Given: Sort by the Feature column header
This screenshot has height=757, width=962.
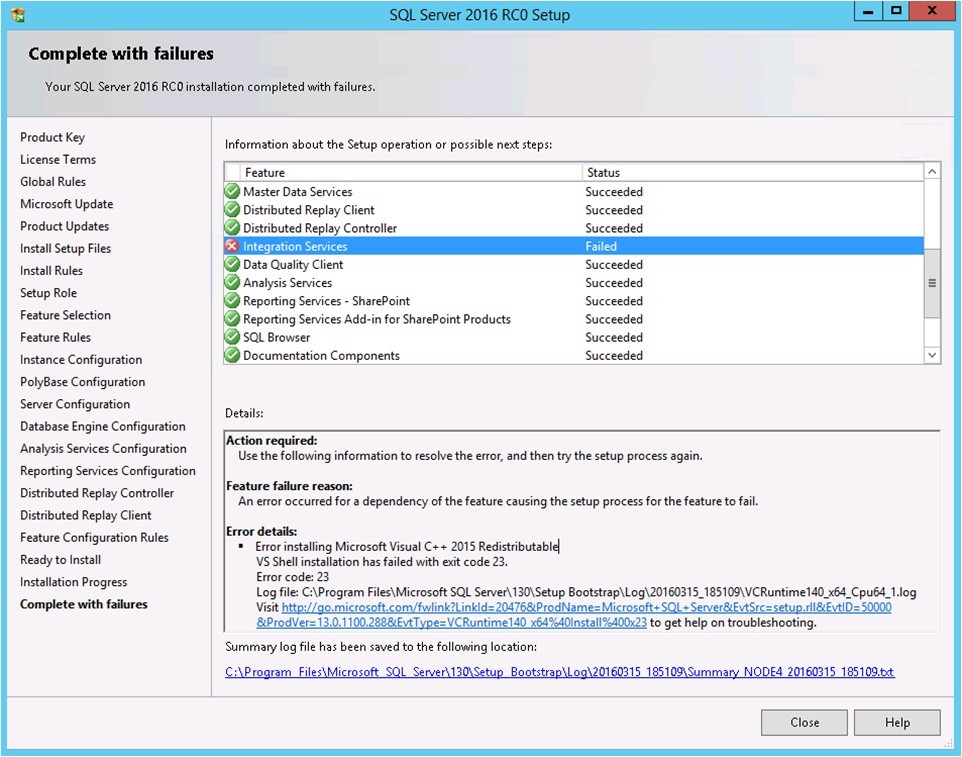Looking at the screenshot, I should (411, 172).
